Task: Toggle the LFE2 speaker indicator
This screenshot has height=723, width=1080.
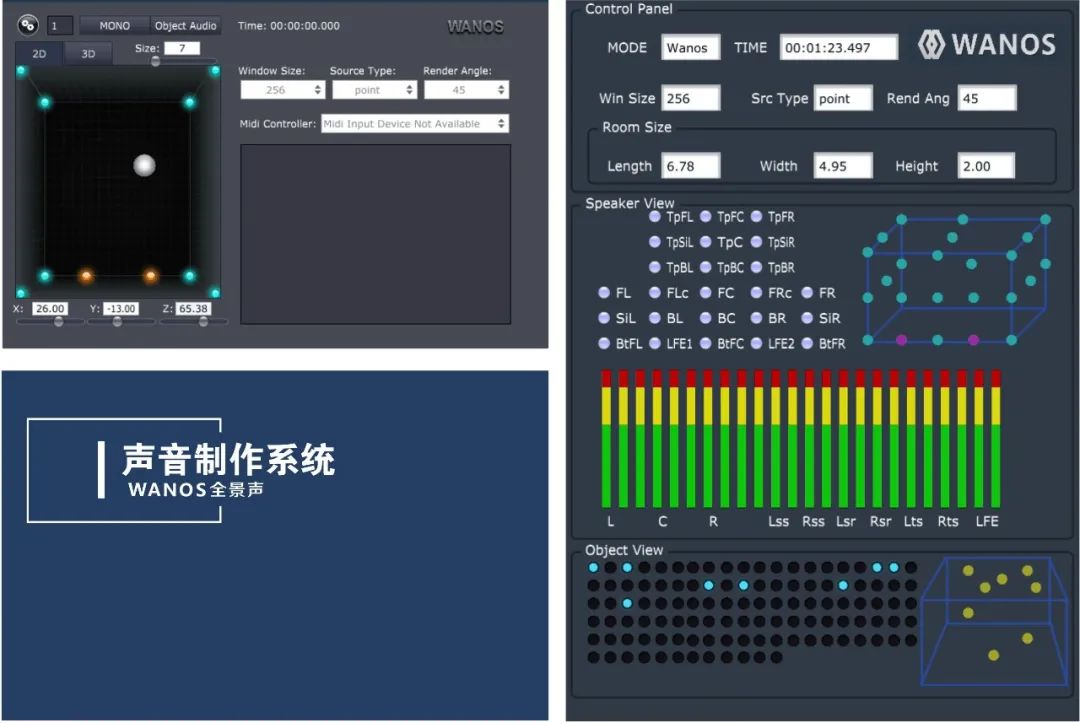Action: 756,343
